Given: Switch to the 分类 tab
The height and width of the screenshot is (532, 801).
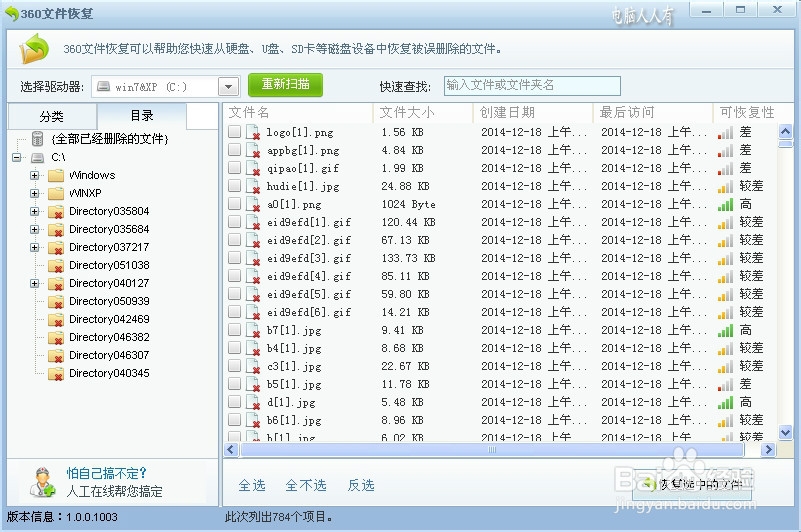Looking at the screenshot, I should point(52,117).
